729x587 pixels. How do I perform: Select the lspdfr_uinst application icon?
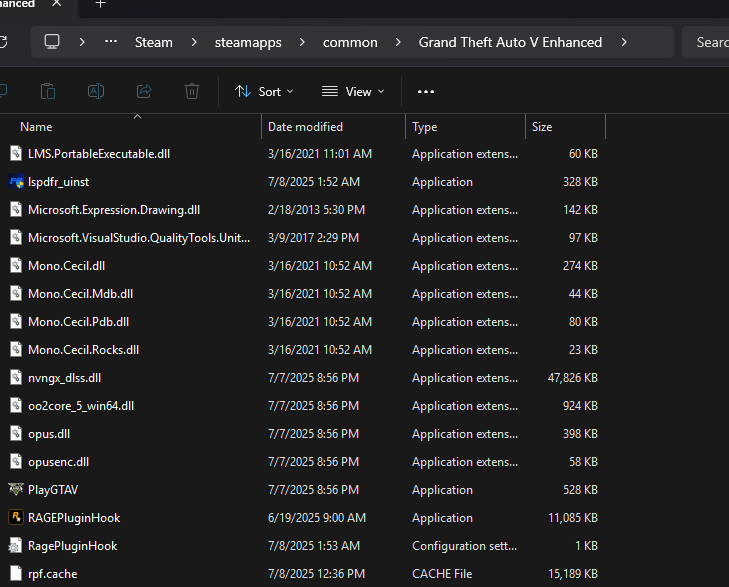tap(16, 182)
